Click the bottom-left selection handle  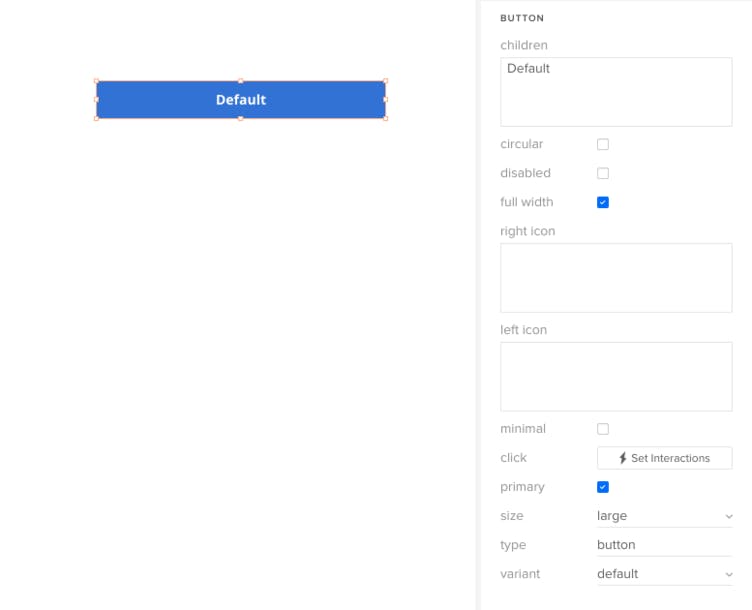[96, 118]
